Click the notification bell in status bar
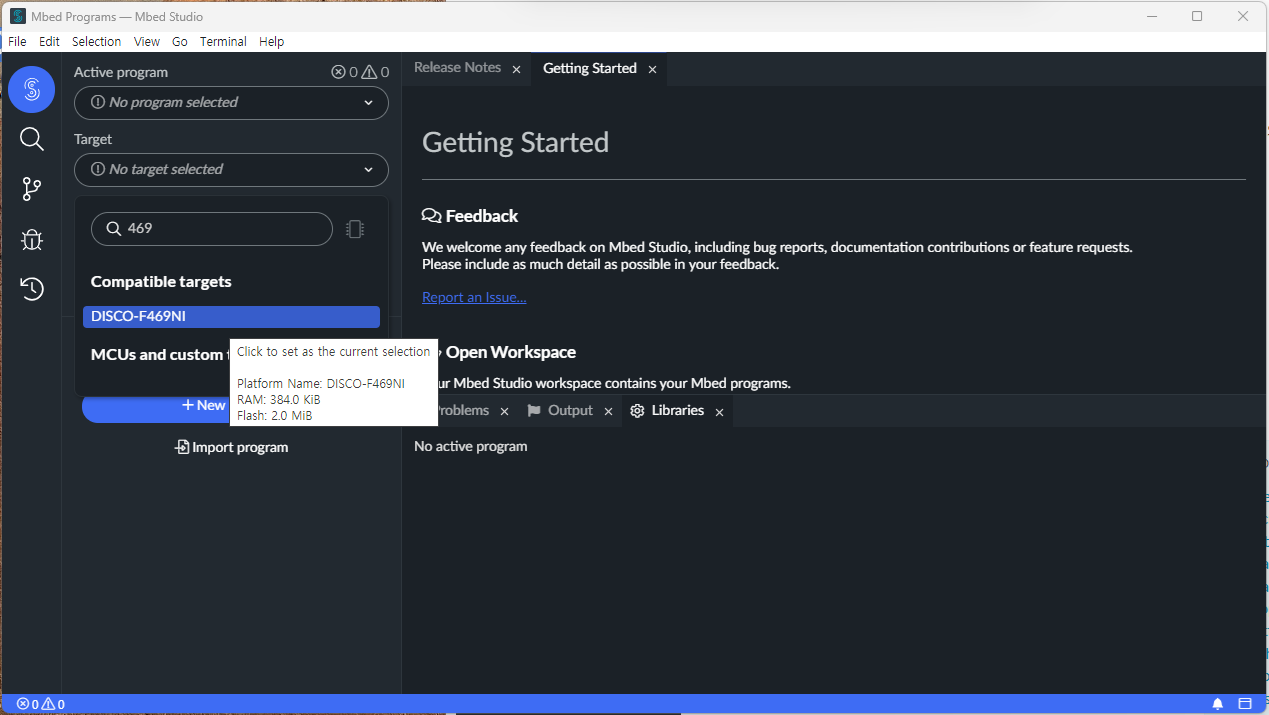 tap(1218, 704)
